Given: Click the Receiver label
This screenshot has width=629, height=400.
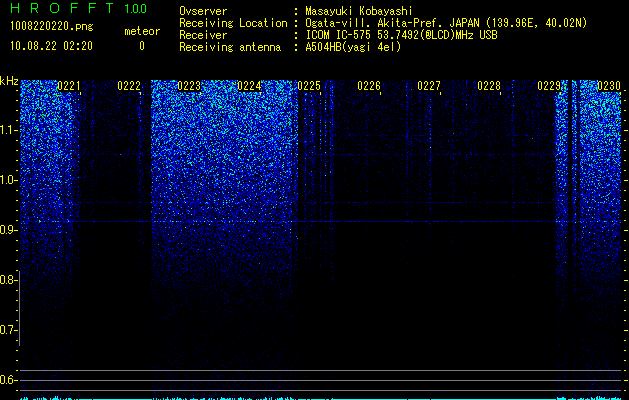Looking at the screenshot, I should click(203, 35).
